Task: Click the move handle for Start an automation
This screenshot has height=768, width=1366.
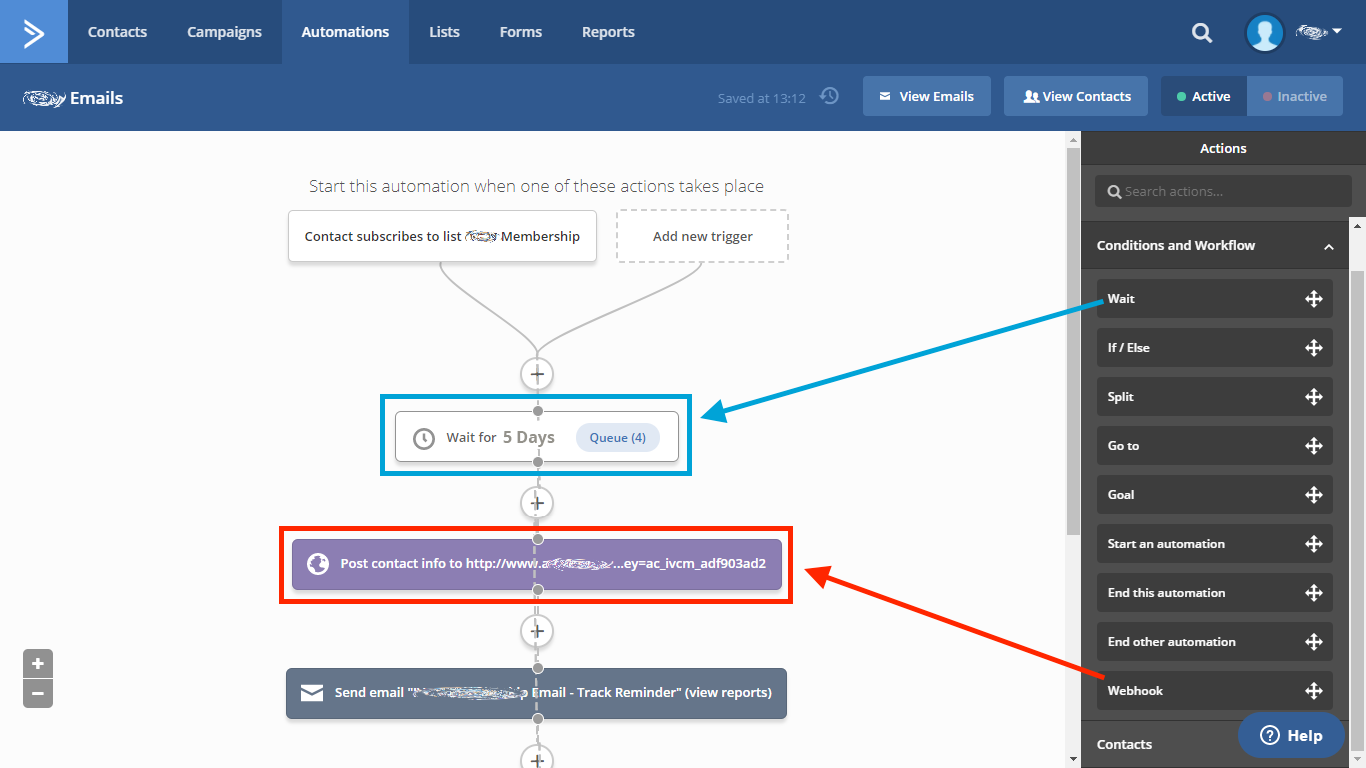Action: coord(1314,544)
